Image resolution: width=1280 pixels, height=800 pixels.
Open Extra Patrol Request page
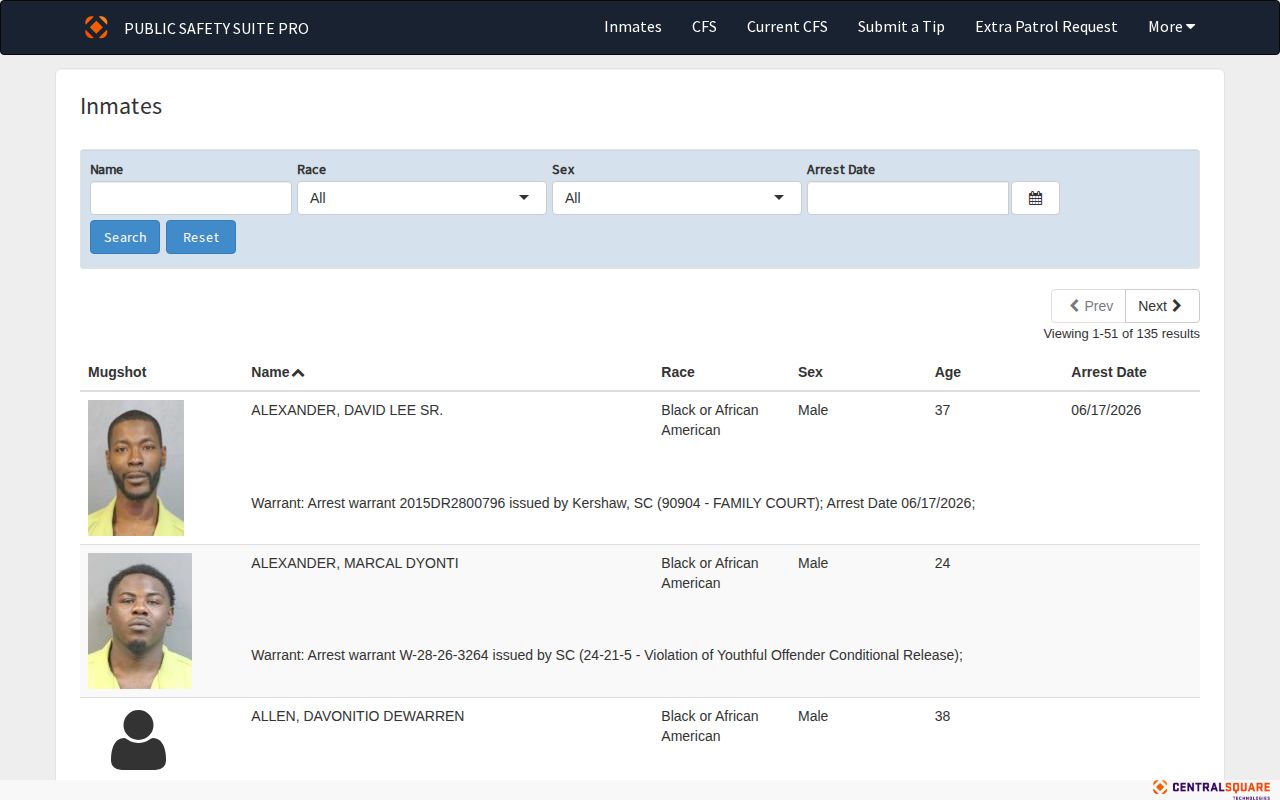[x=1046, y=27]
